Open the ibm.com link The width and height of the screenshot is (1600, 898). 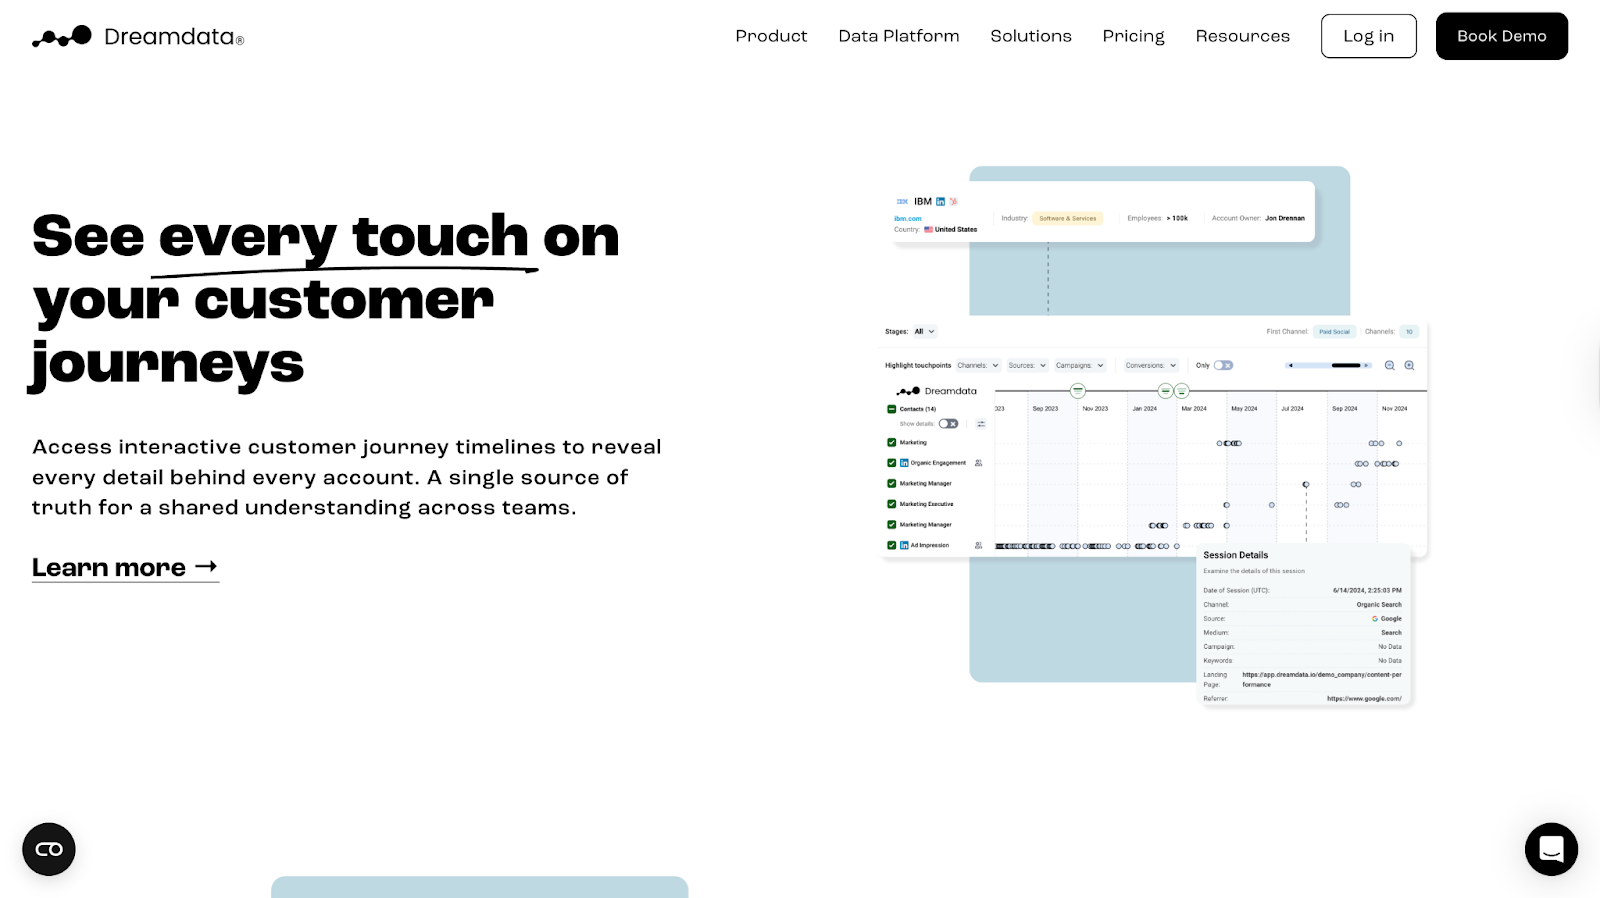click(x=908, y=218)
